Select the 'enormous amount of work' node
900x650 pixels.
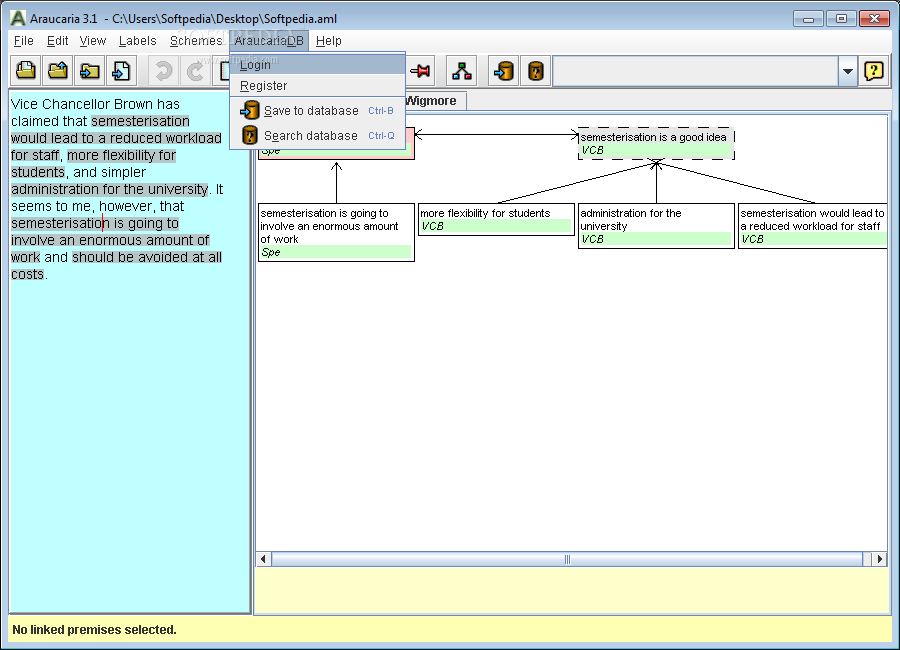[336, 233]
